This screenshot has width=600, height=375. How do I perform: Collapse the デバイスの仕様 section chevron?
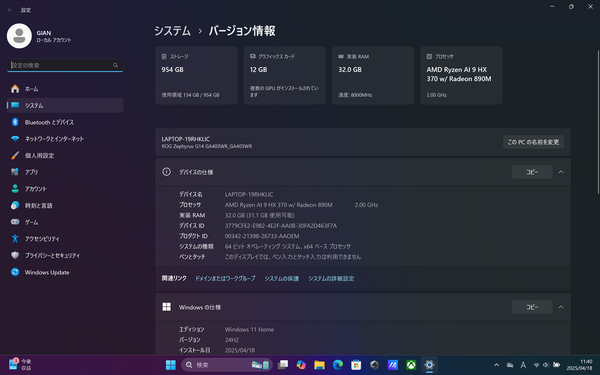561,172
